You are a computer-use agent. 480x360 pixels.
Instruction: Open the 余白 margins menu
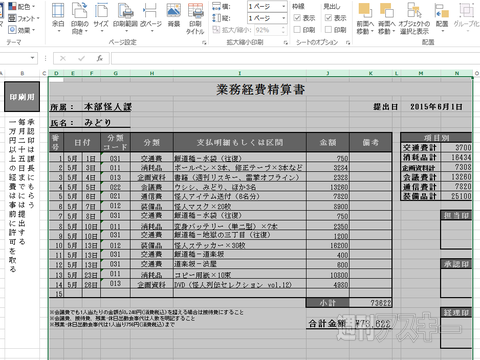pyautogui.click(x=58, y=18)
